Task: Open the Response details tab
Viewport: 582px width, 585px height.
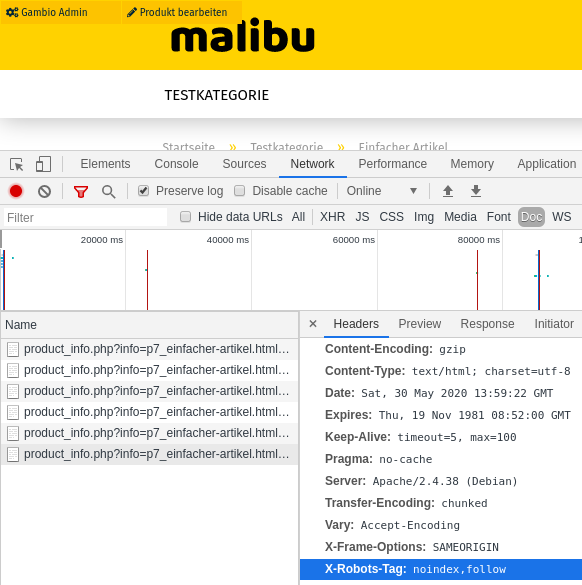Action: [x=487, y=324]
